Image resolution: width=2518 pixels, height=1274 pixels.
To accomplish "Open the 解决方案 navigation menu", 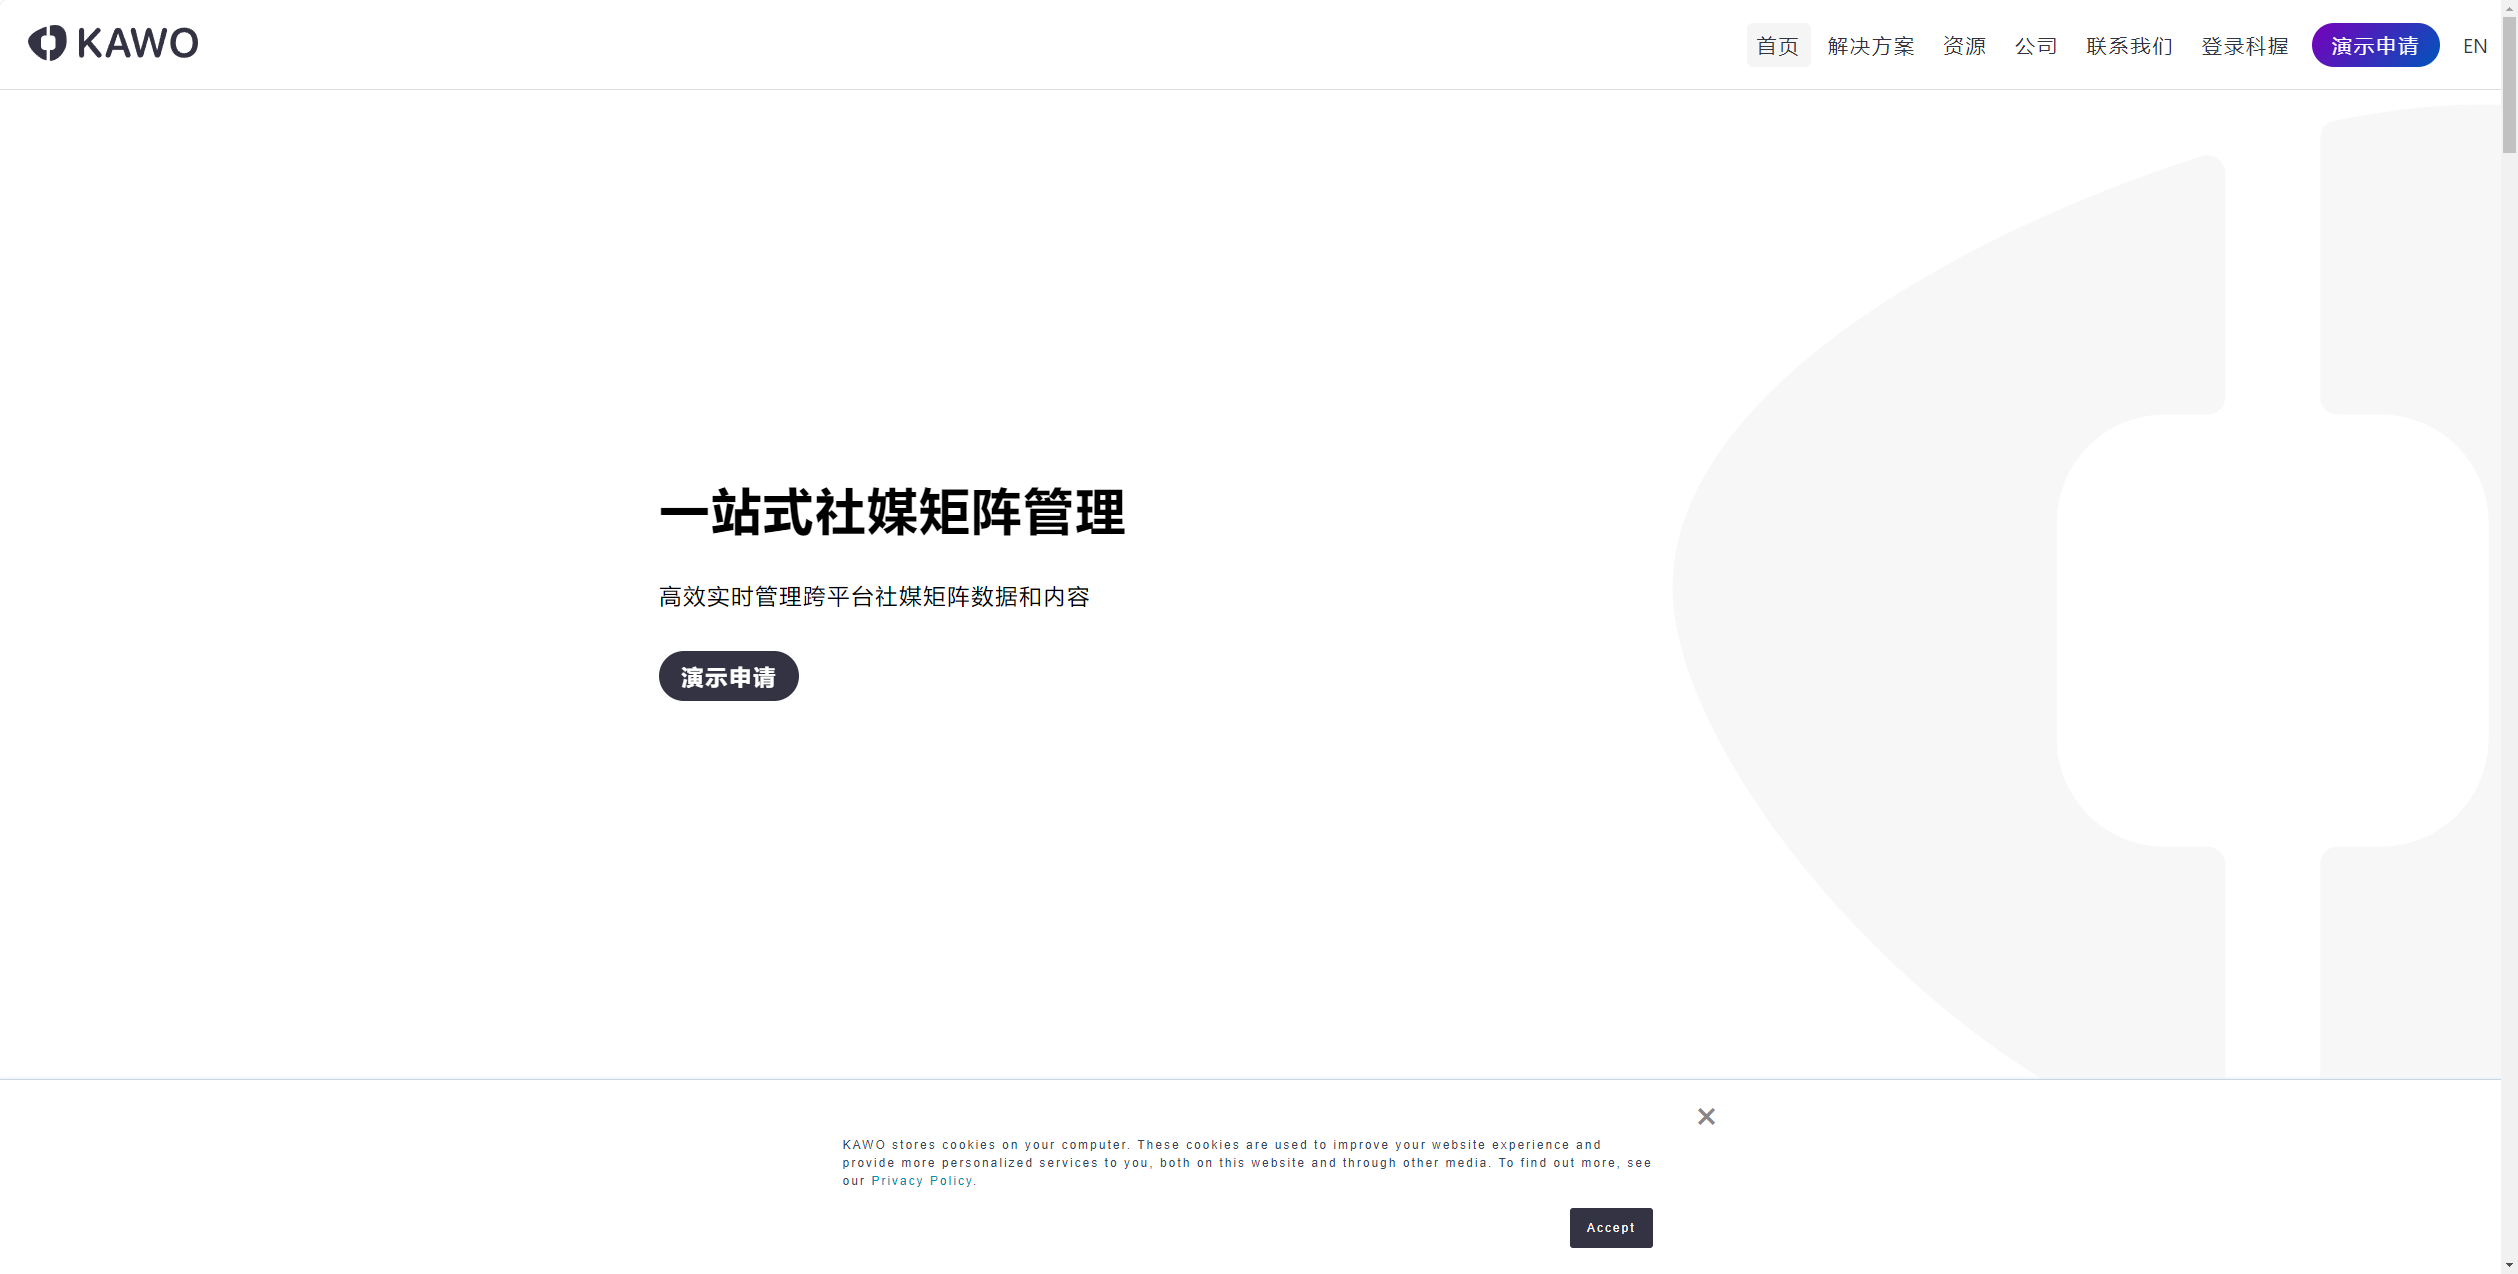I will tap(1870, 46).
